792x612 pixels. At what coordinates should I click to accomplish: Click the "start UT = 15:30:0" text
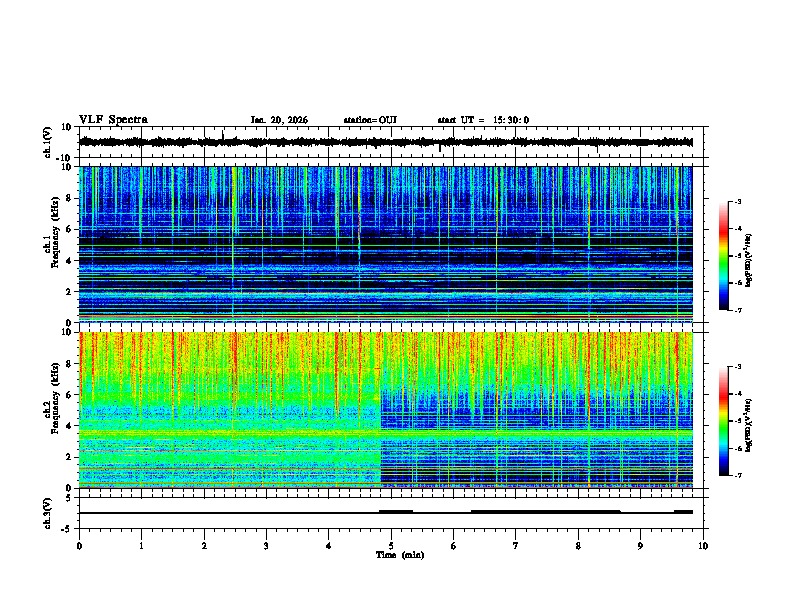[483, 120]
